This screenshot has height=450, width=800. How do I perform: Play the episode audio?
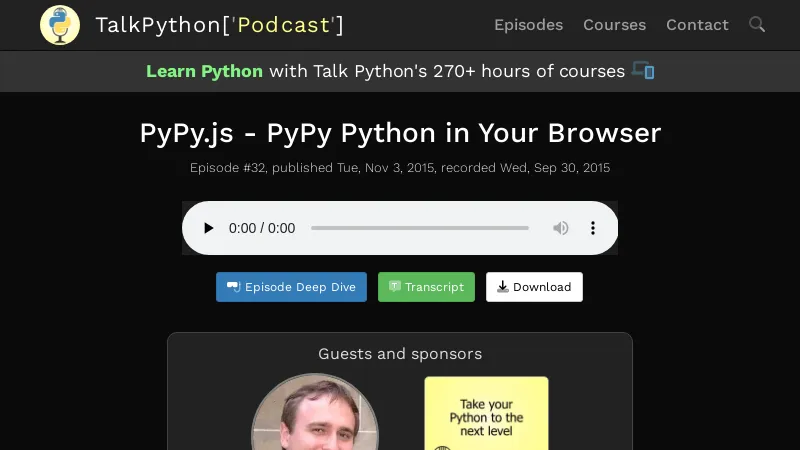[208, 228]
